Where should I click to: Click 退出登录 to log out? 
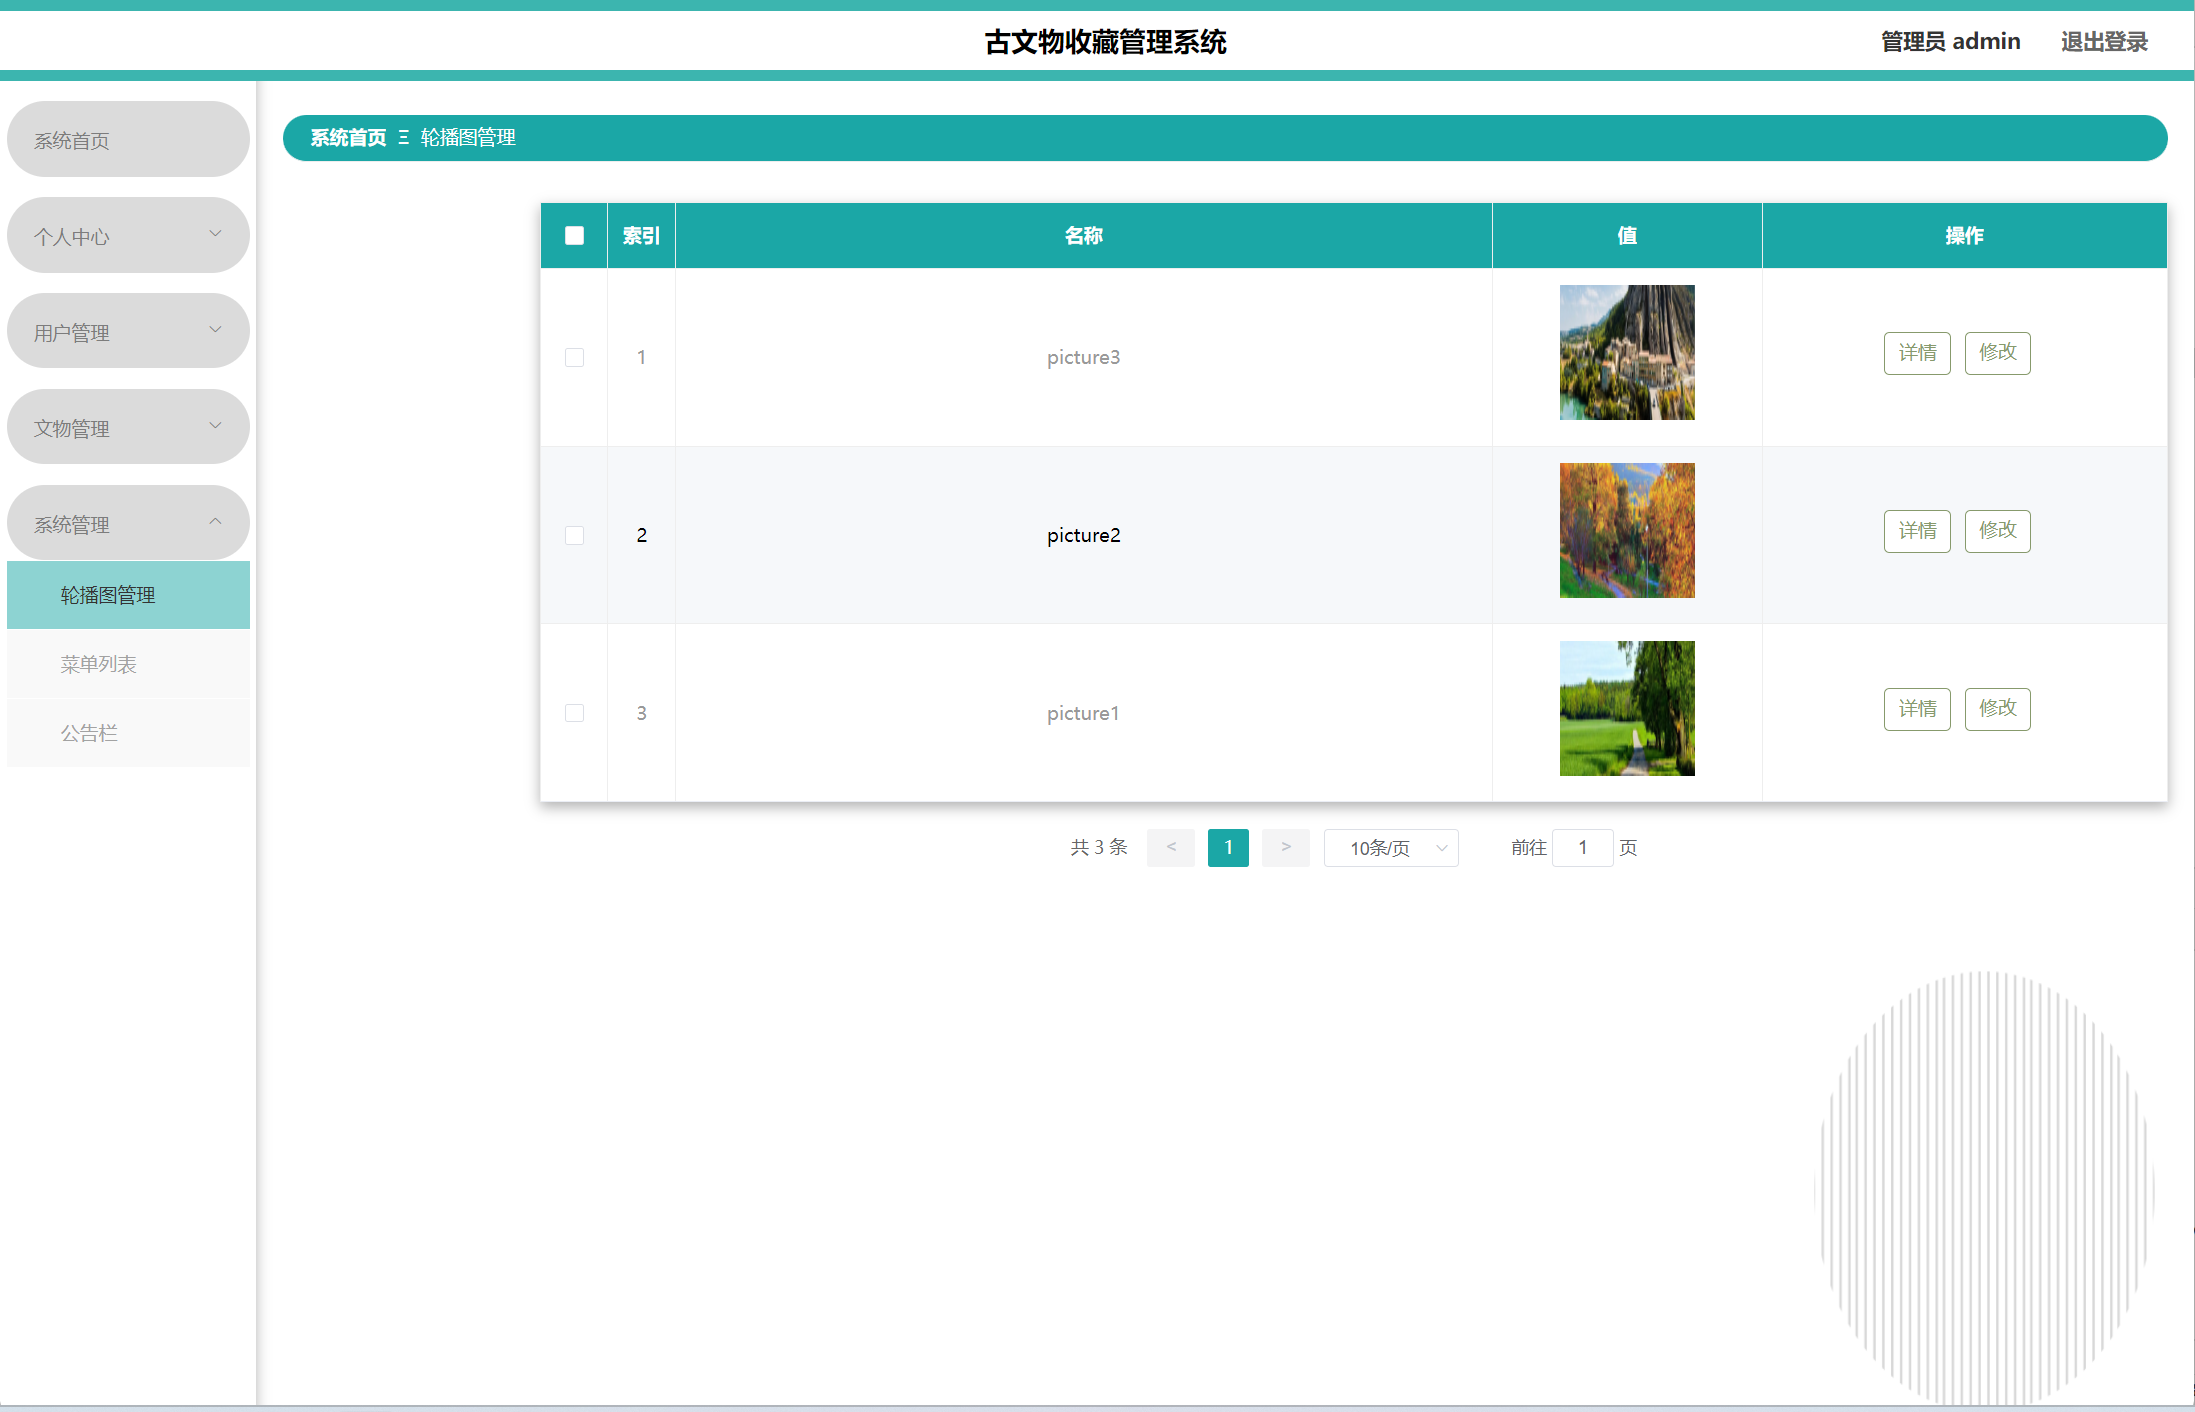tap(2104, 42)
